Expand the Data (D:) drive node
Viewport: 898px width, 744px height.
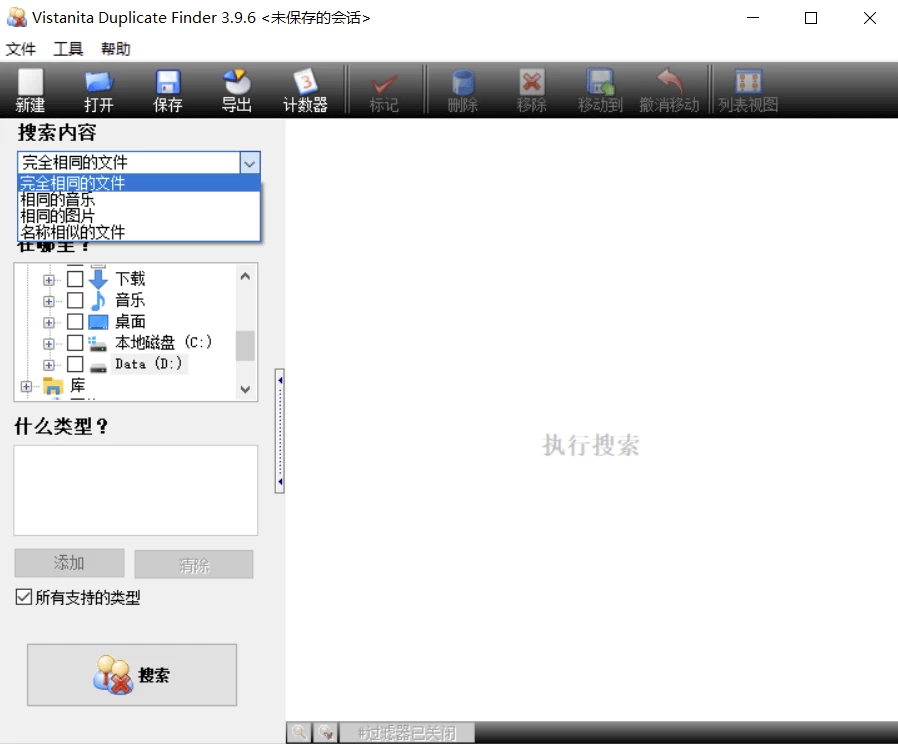49,365
